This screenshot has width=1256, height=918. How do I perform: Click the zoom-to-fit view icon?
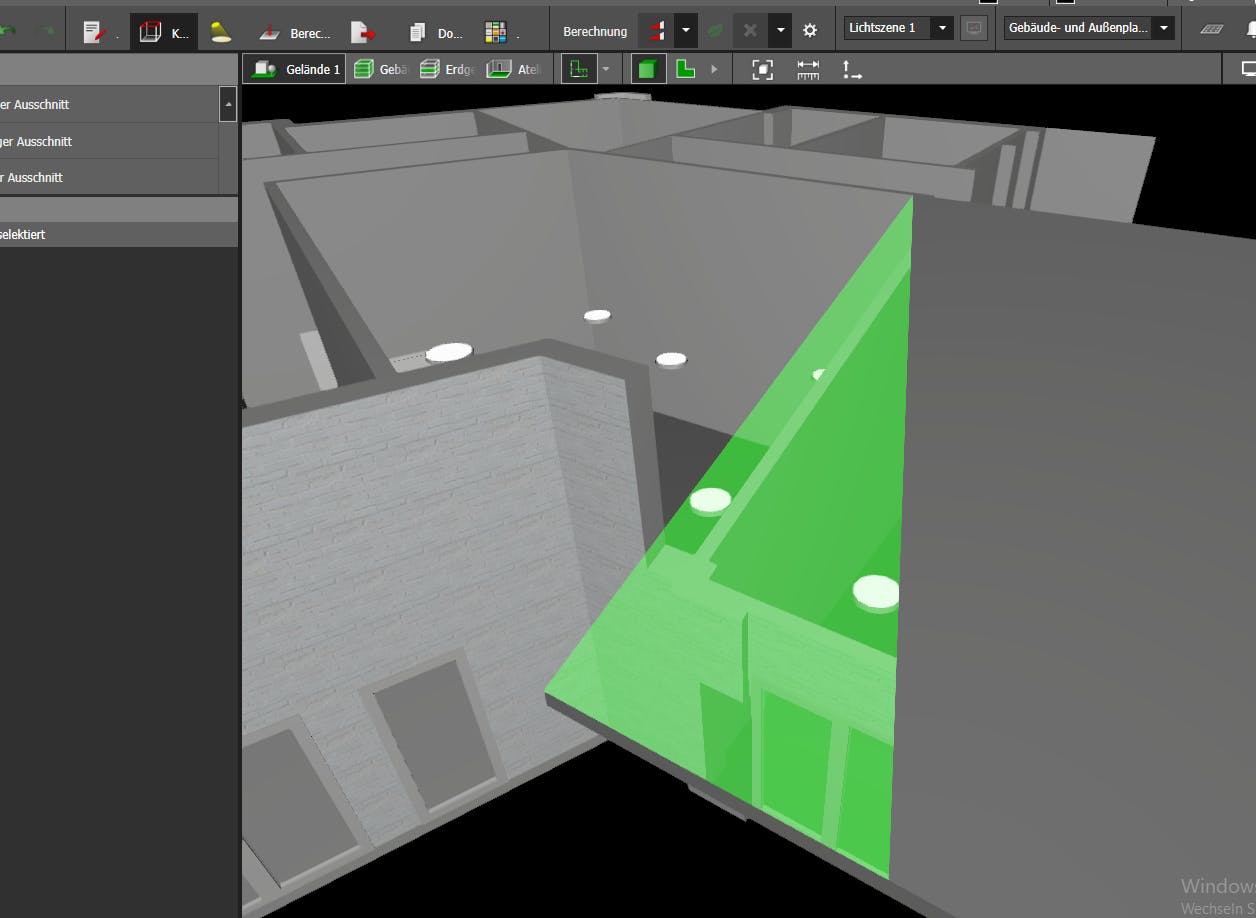[762, 69]
